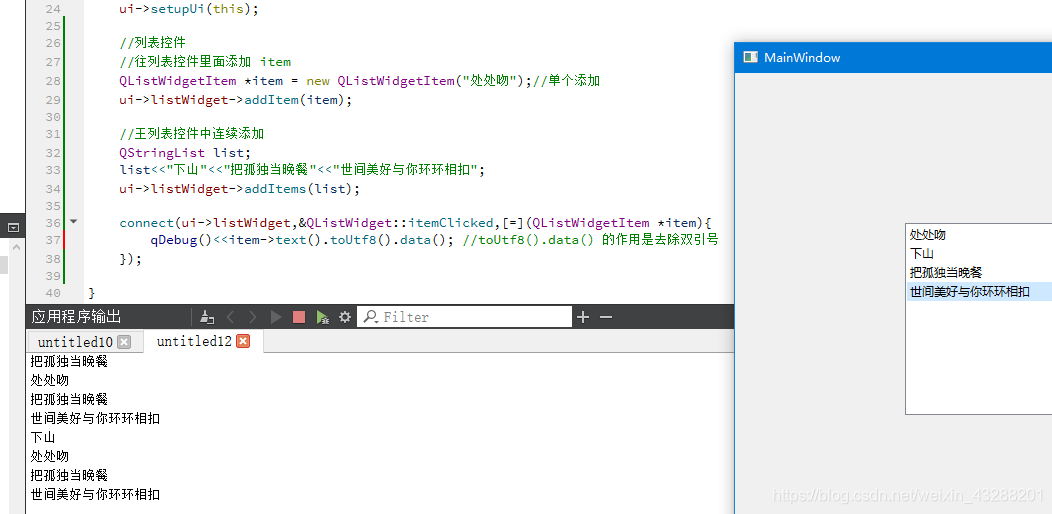Click line number 33 in gutter
This screenshot has height=514, width=1052.
[52, 170]
